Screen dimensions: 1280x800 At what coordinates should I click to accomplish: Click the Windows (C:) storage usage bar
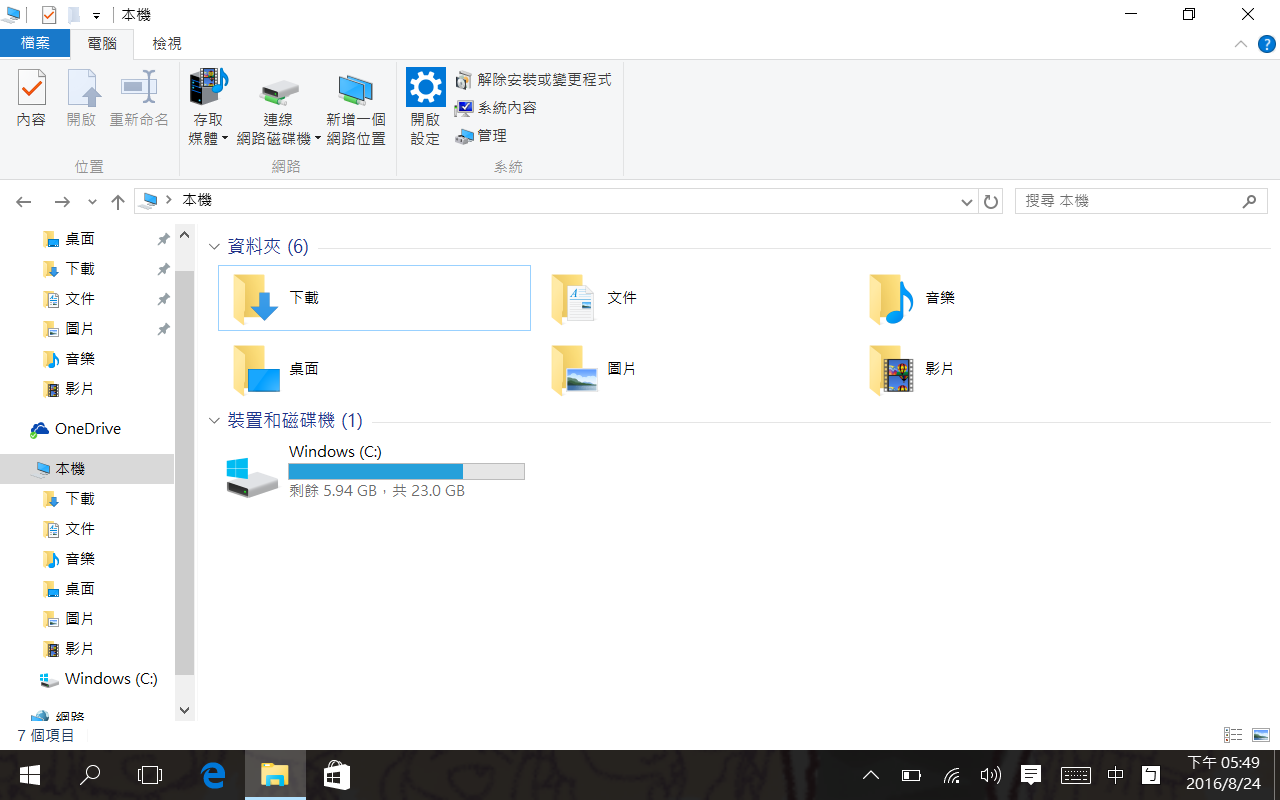click(x=406, y=471)
